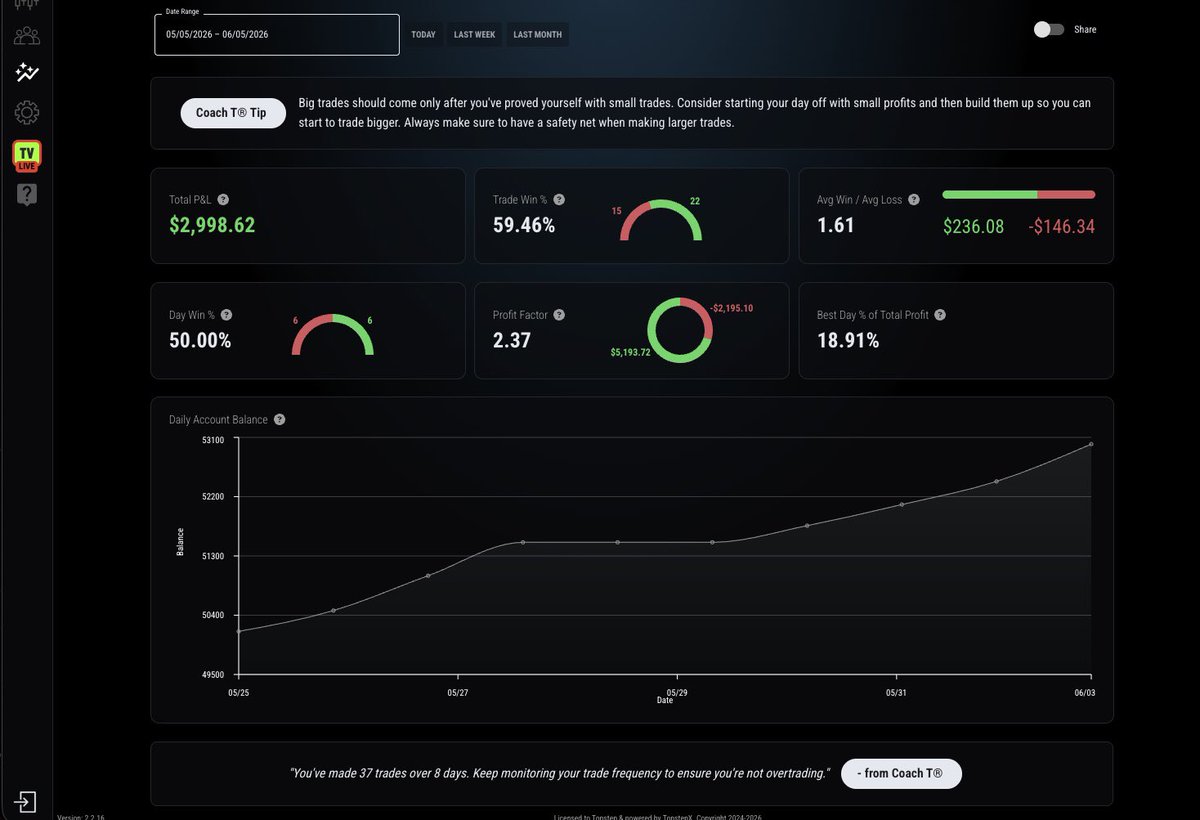
Task: Click the $2,998.62 Total P&L value
Action: click(x=212, y=226)
